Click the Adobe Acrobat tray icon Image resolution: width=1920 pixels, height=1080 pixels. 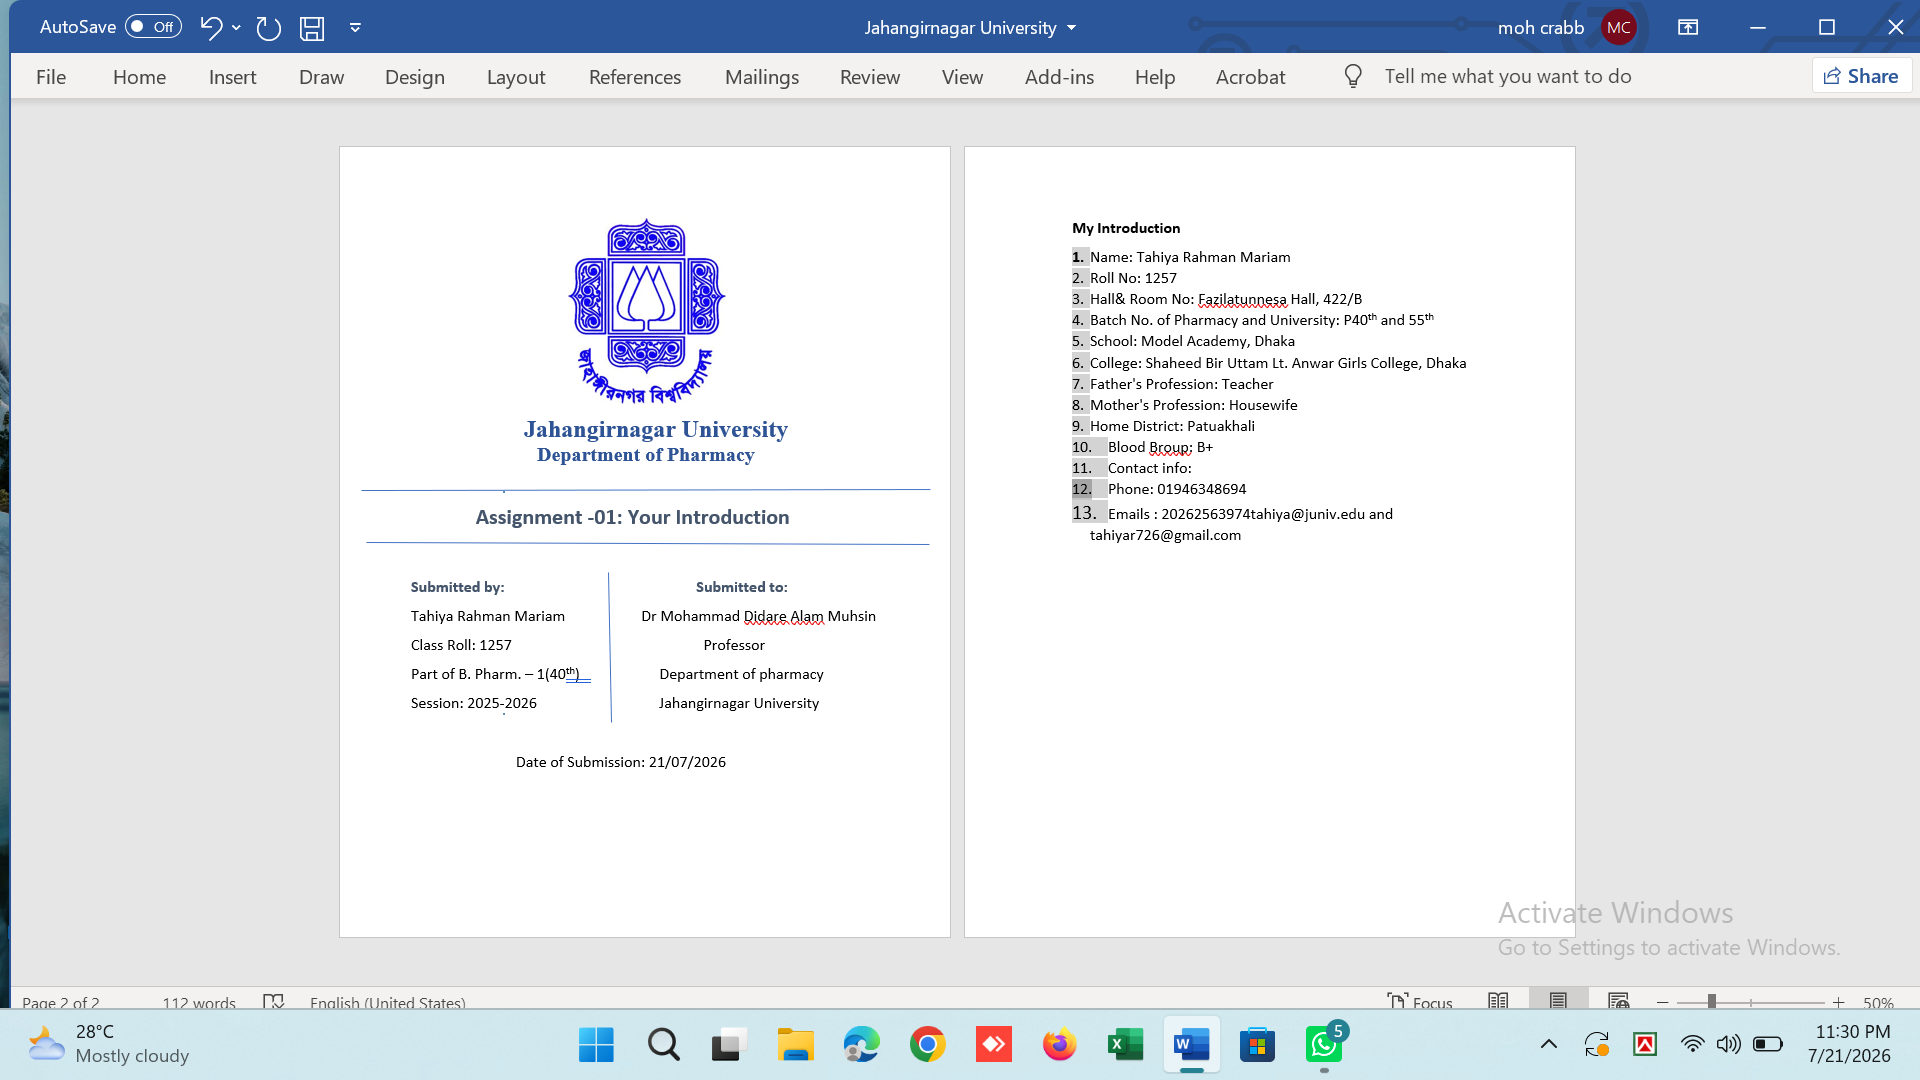pos(1645,1044)
